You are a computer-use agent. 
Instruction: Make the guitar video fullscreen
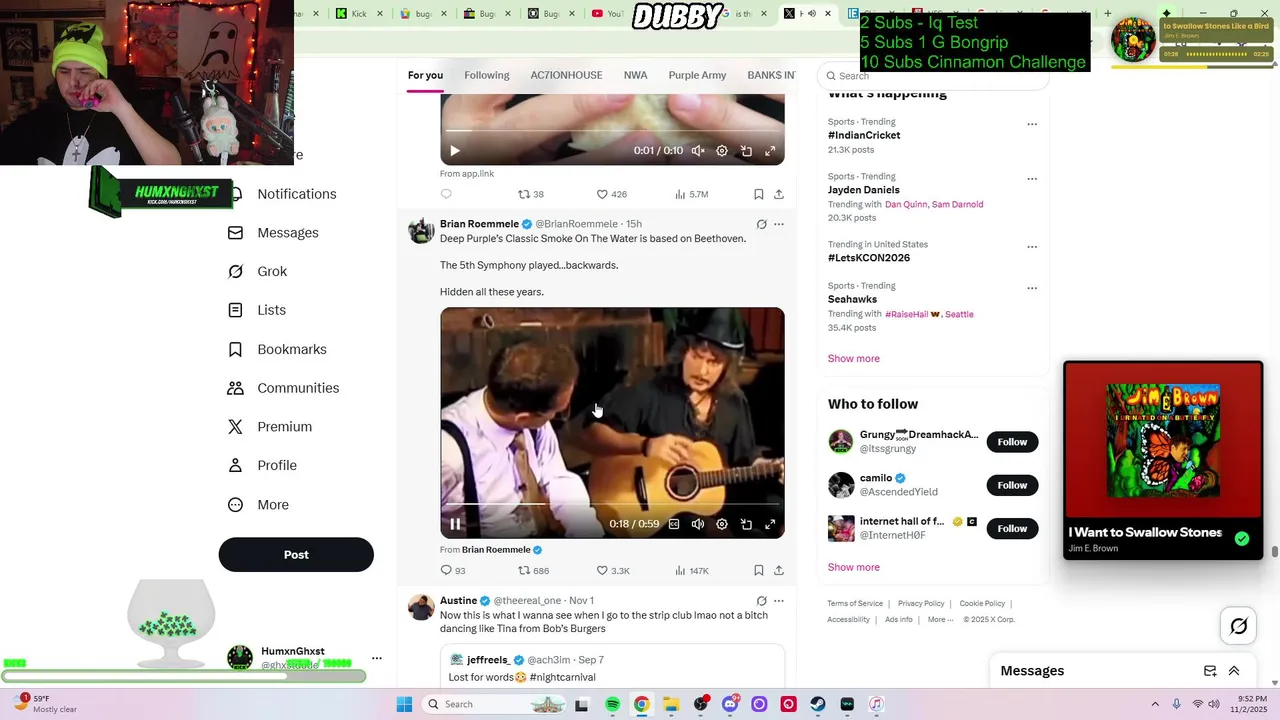[x=770, y=524]
